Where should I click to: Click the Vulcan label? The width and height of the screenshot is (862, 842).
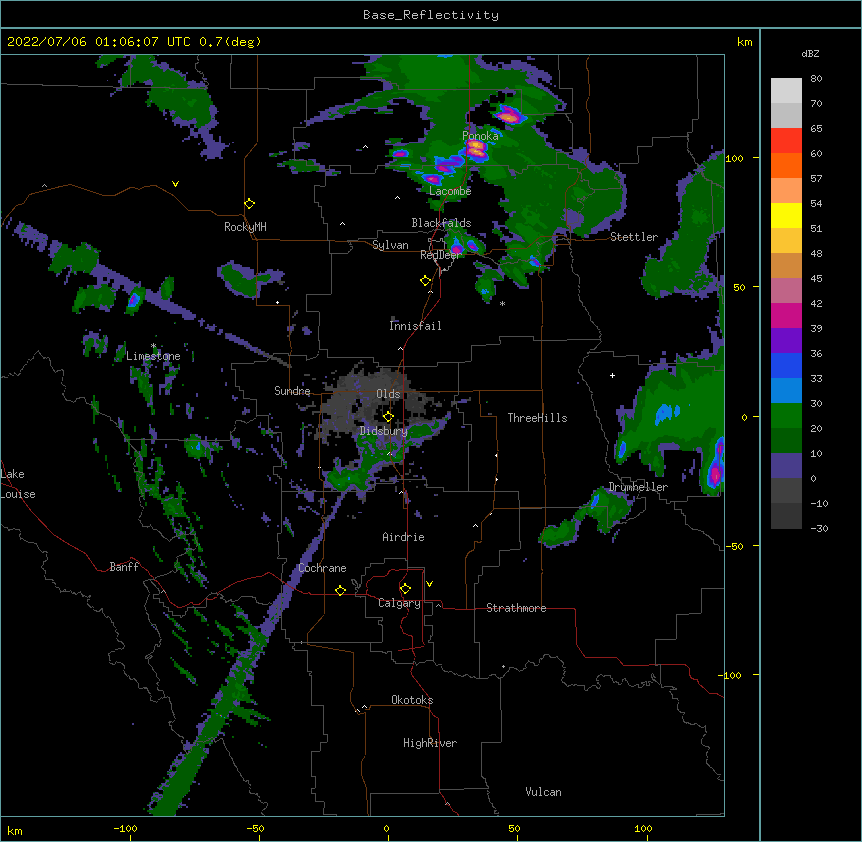[543, 792]
